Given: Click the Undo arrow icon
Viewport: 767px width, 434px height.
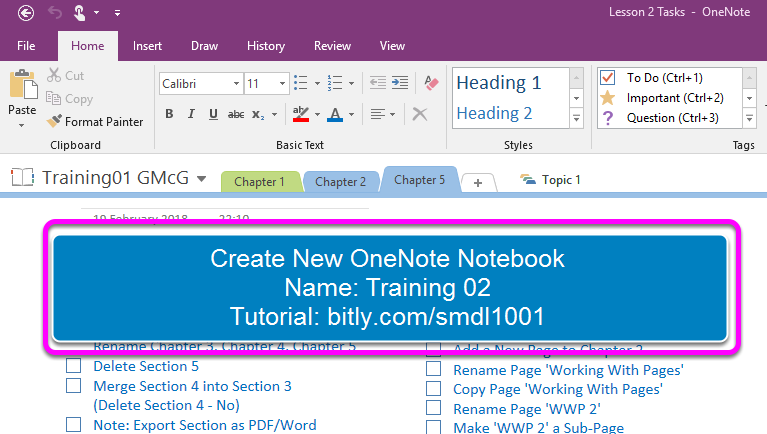Looking at the screenshot, I should (54, 12).
